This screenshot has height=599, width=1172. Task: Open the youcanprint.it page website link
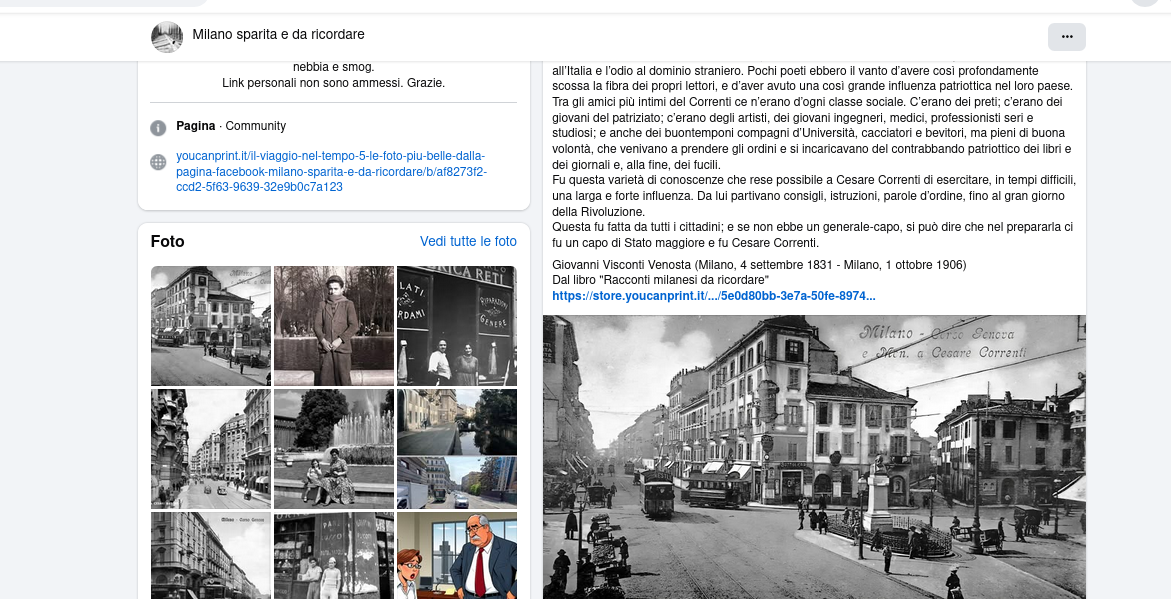coord(330,171)
